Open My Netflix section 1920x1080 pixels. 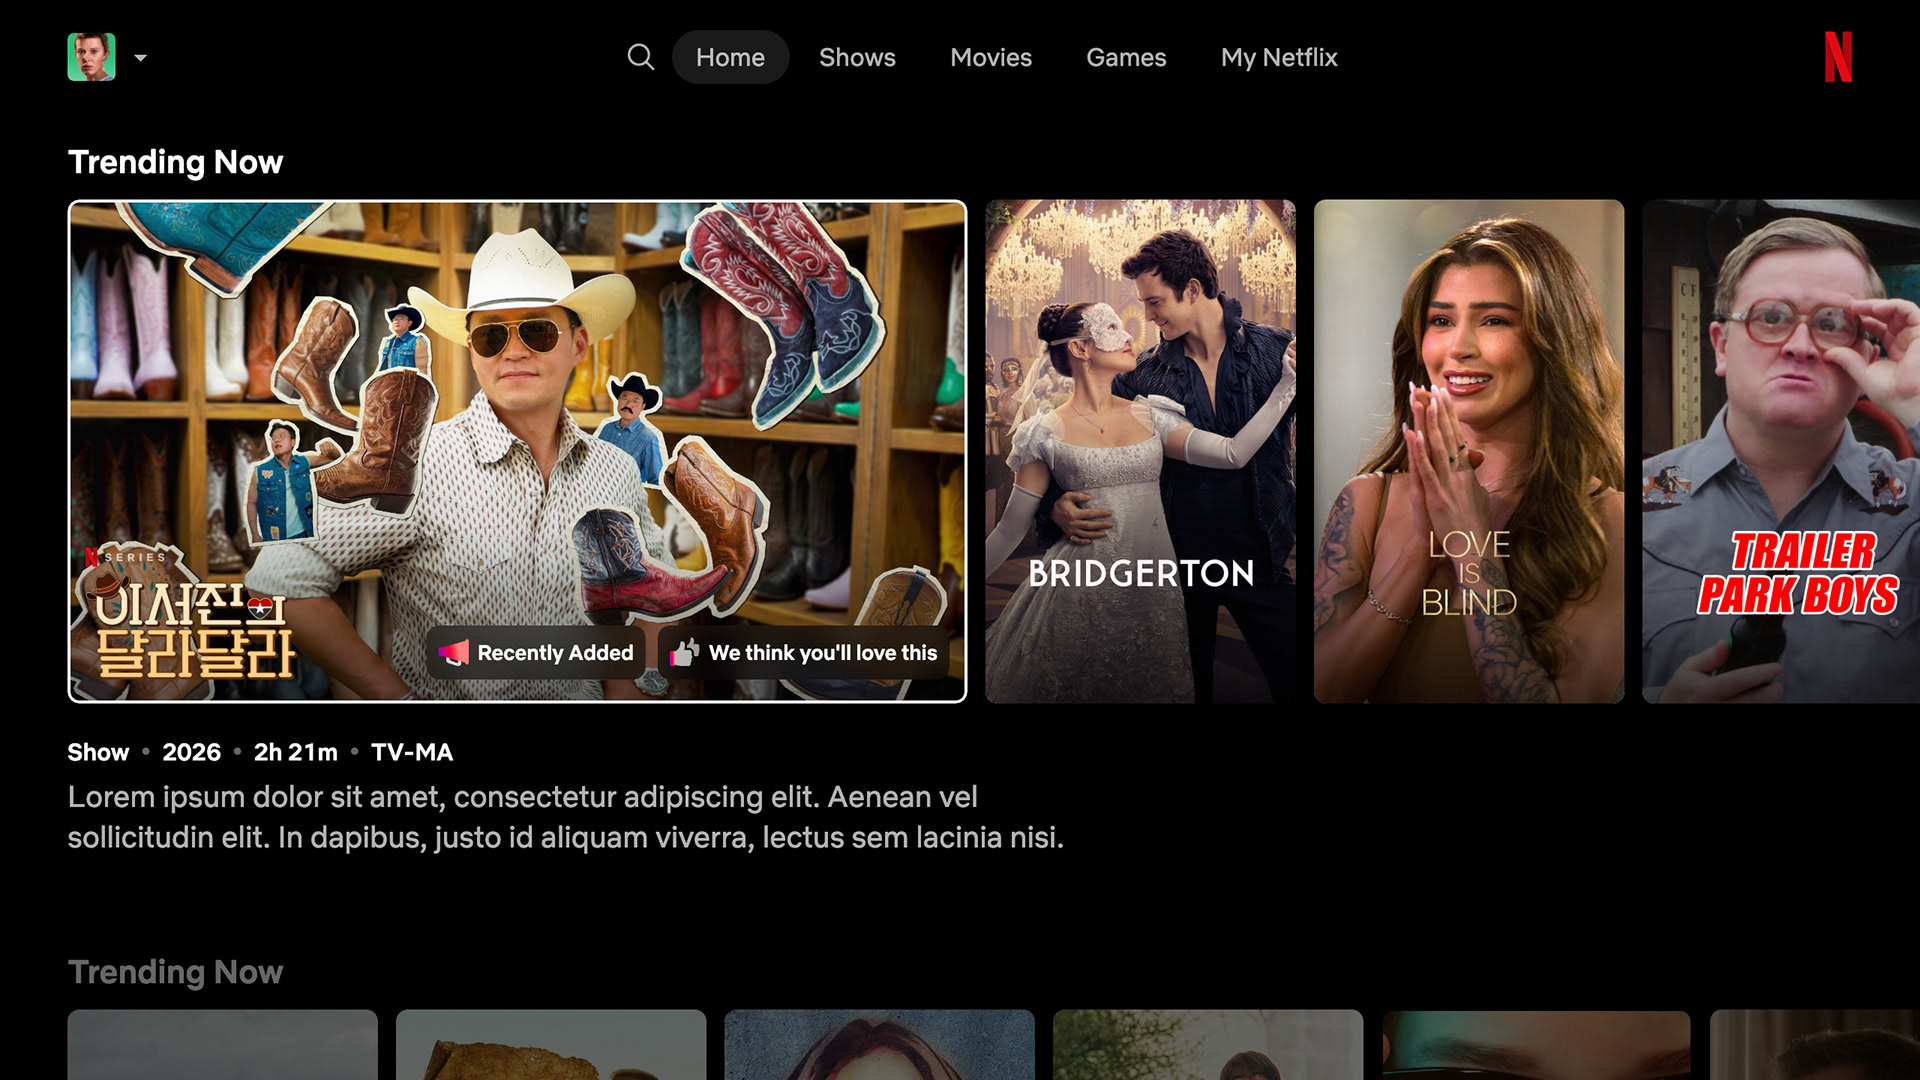1278,57
